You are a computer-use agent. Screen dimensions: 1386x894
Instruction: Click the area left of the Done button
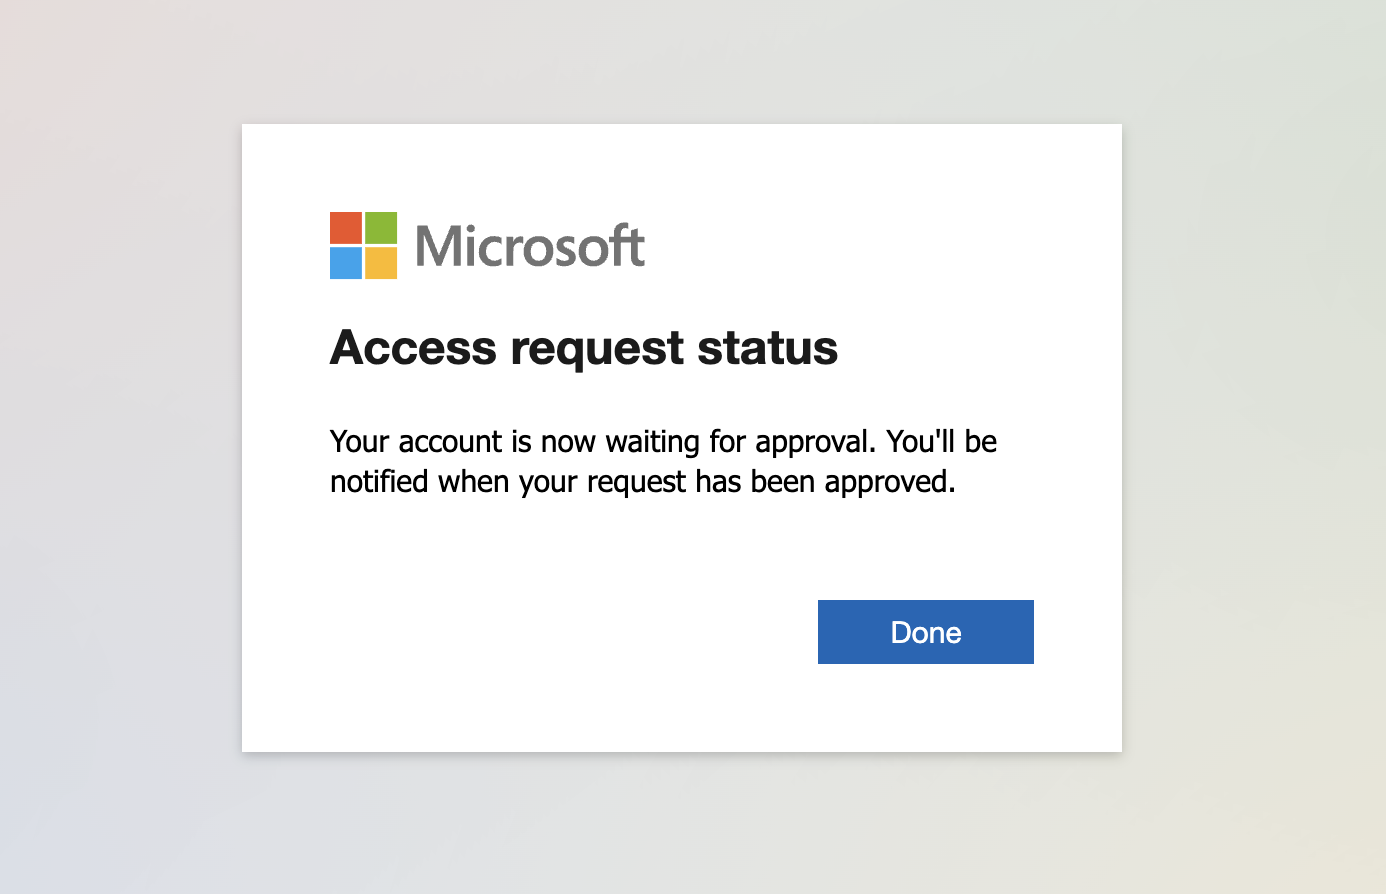click(x=600, y=631)
